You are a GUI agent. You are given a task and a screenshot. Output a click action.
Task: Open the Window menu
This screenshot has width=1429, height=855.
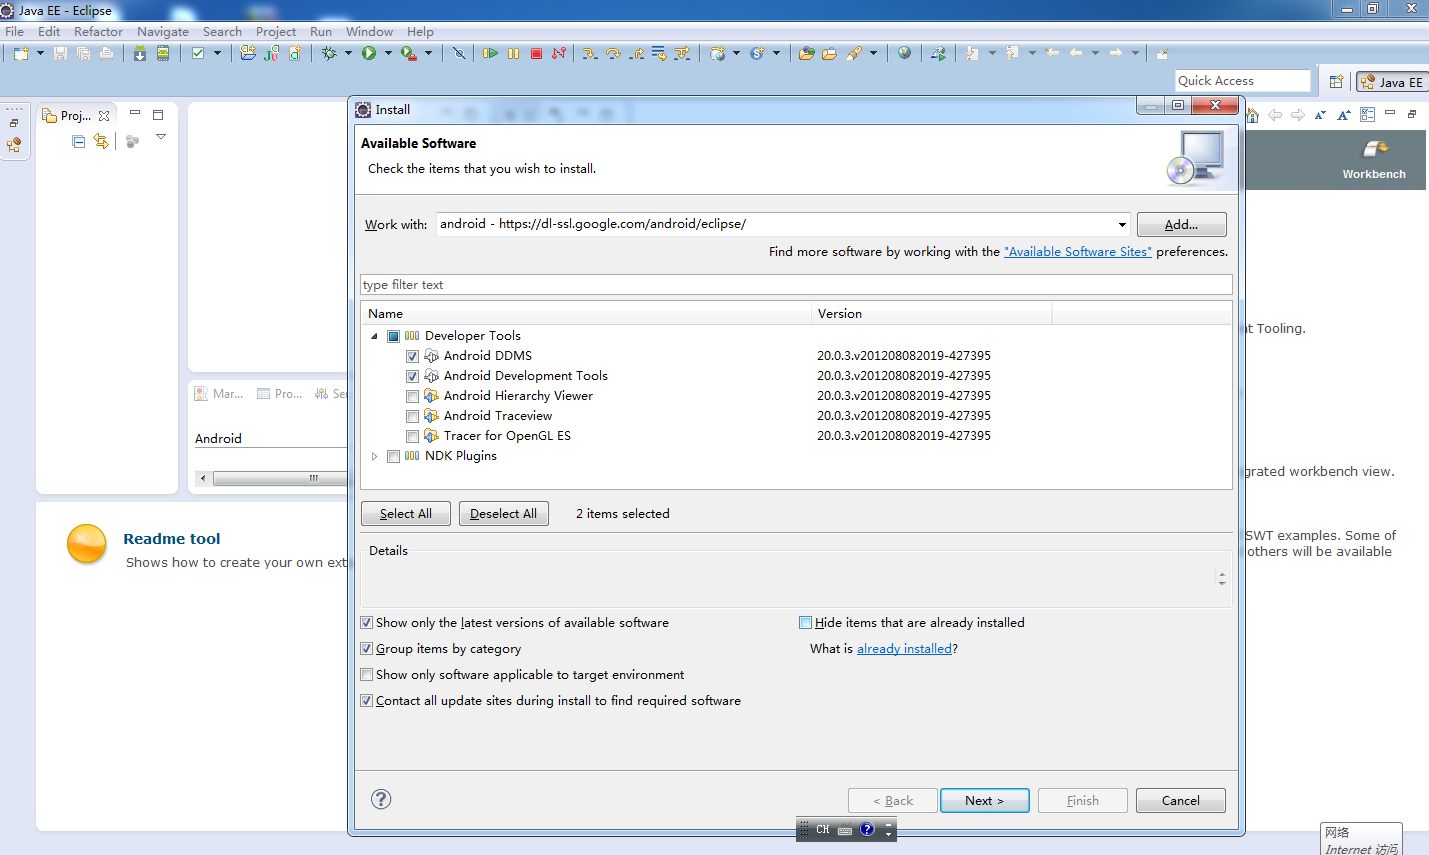click(370, 31)
